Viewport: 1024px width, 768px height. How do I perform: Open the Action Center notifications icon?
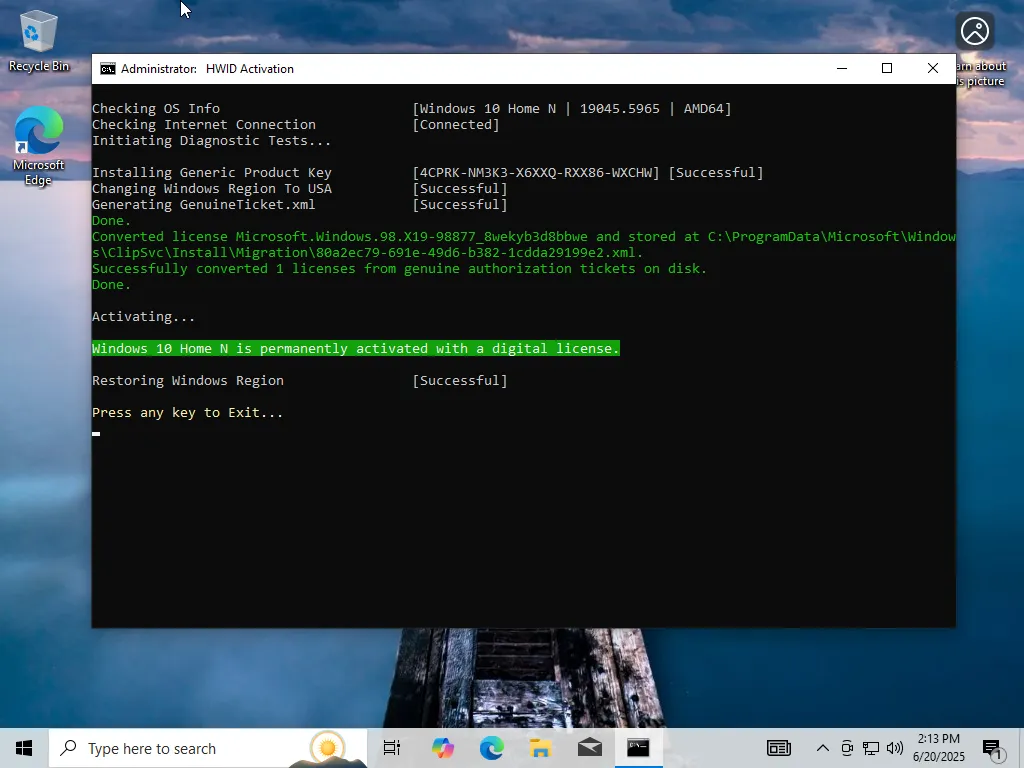tap(993, 749)
